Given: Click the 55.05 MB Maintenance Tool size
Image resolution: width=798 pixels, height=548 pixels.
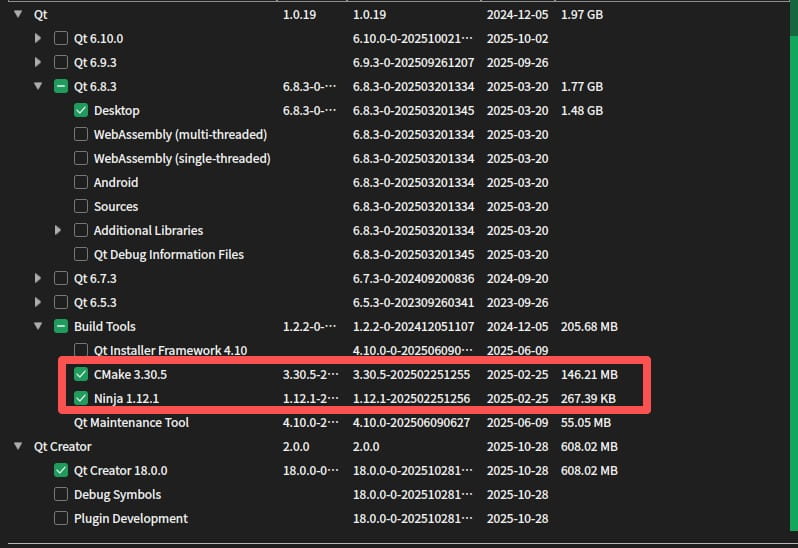Looking at the screenshot, I should (x=586, y=422).
